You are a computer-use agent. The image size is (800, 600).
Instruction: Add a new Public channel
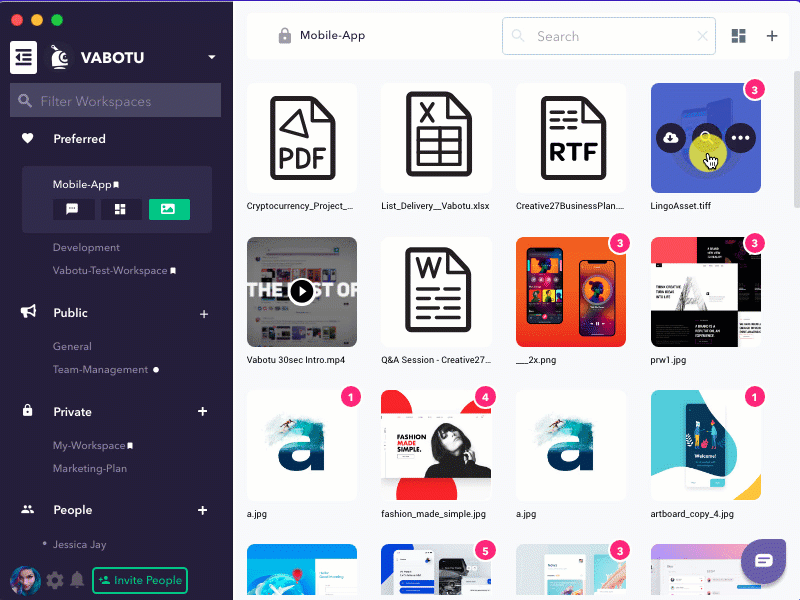[x=204, y=314]
